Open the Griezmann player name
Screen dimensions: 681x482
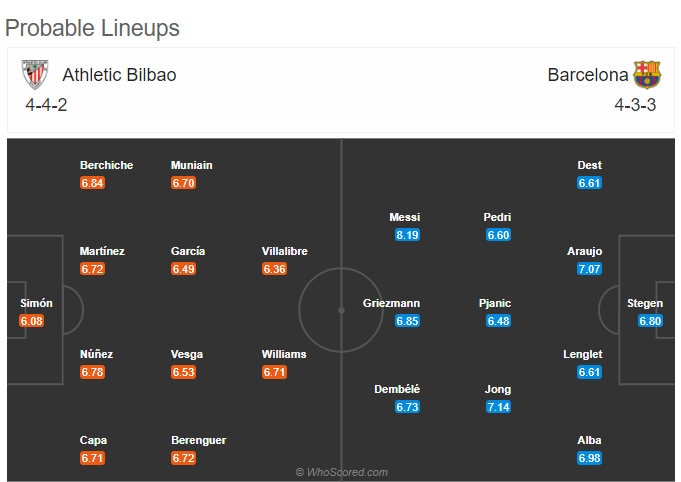click(x=391, y=303)
